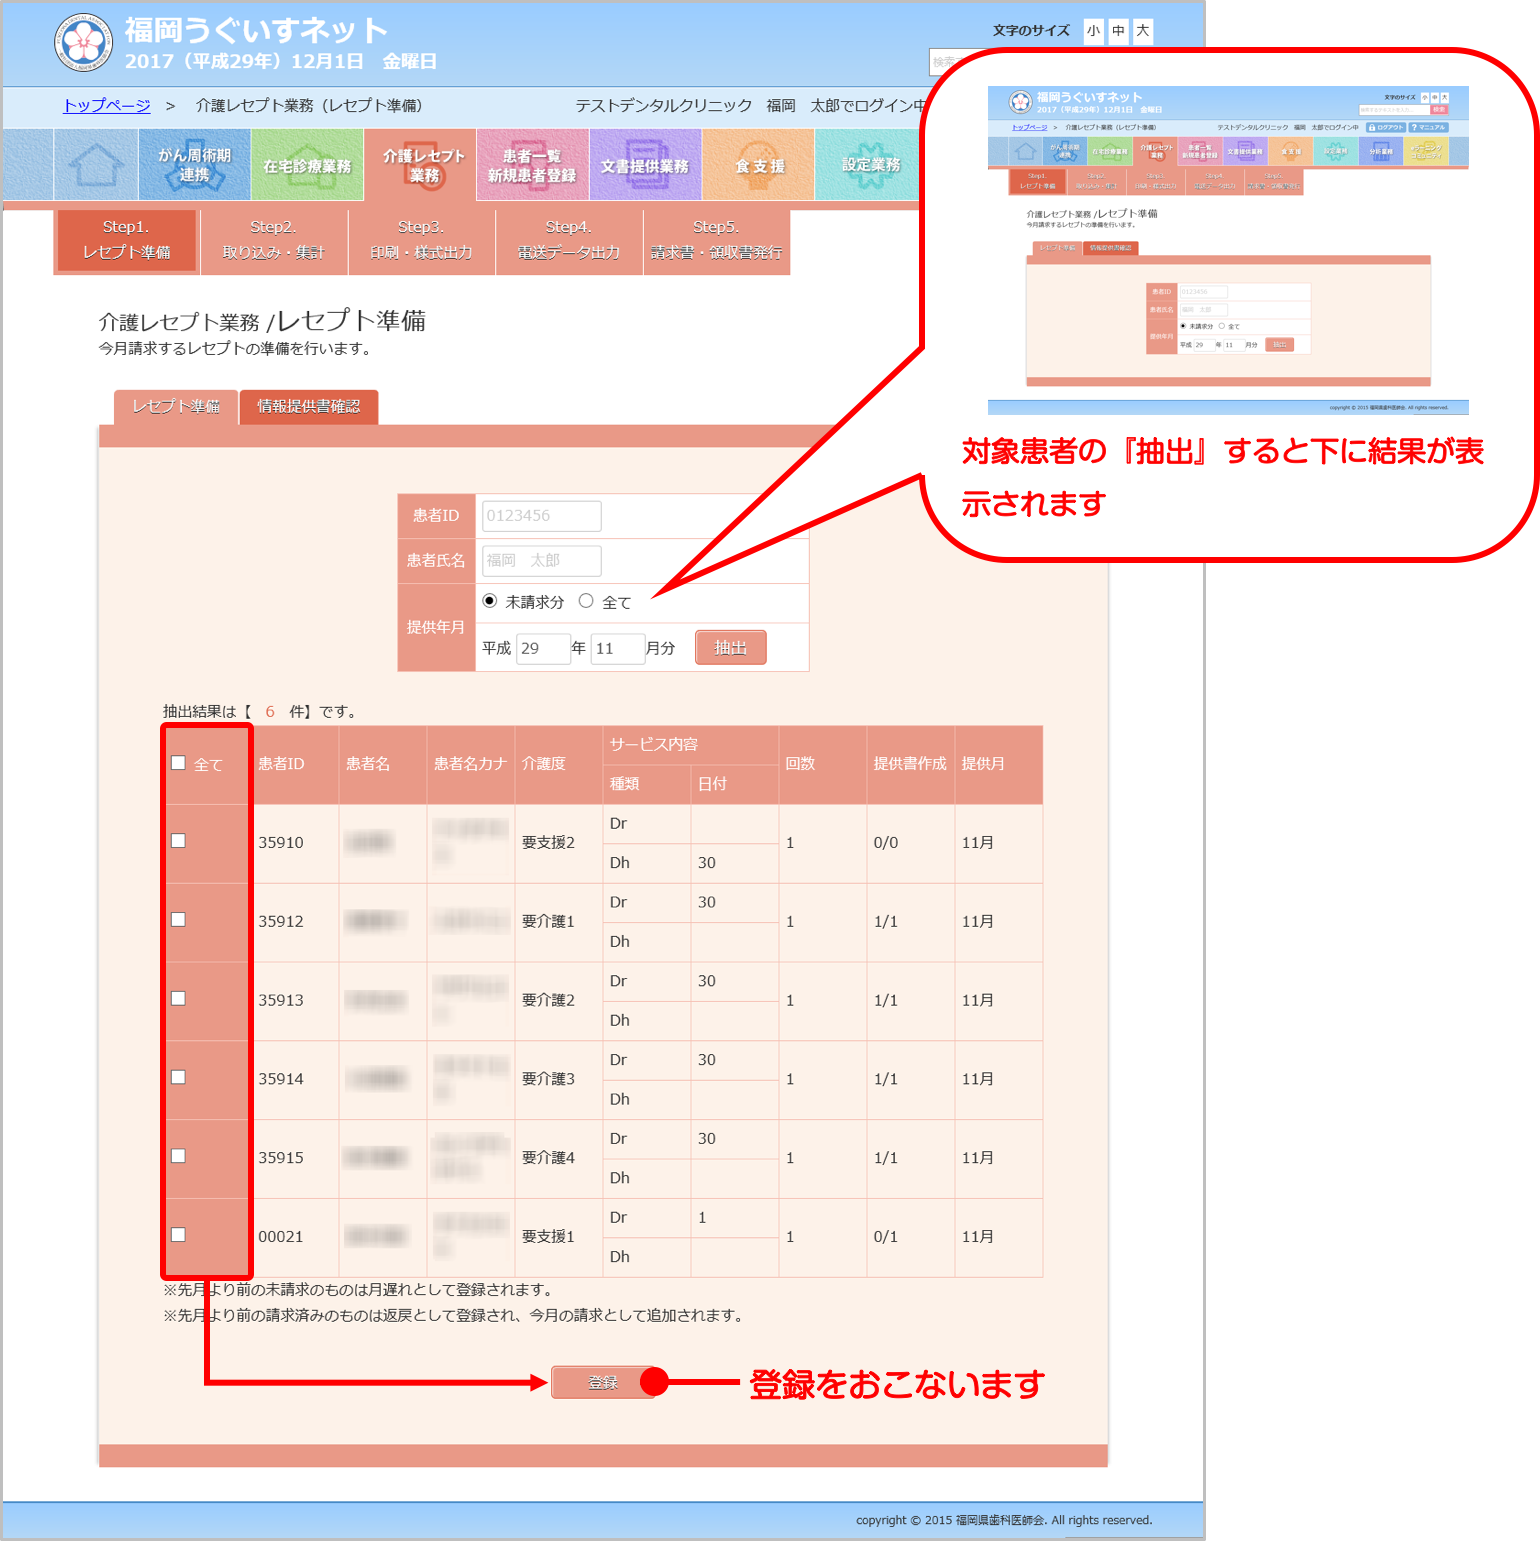This screenshot has height=1541, width=1540.
Task: Select the 未請求分 radio button
Action: point(490,601)
